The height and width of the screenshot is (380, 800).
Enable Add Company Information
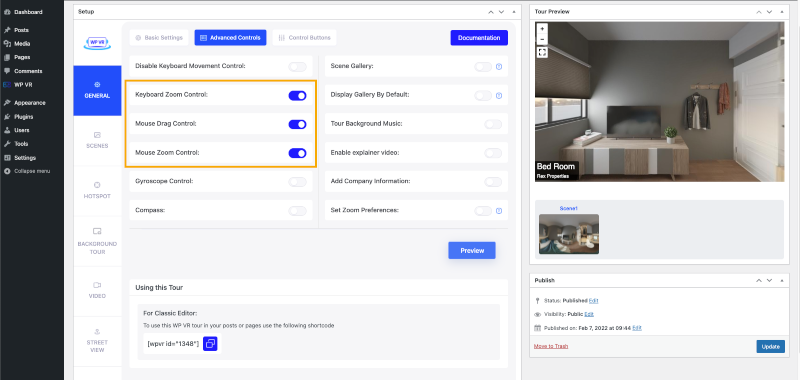pos(493,182)
